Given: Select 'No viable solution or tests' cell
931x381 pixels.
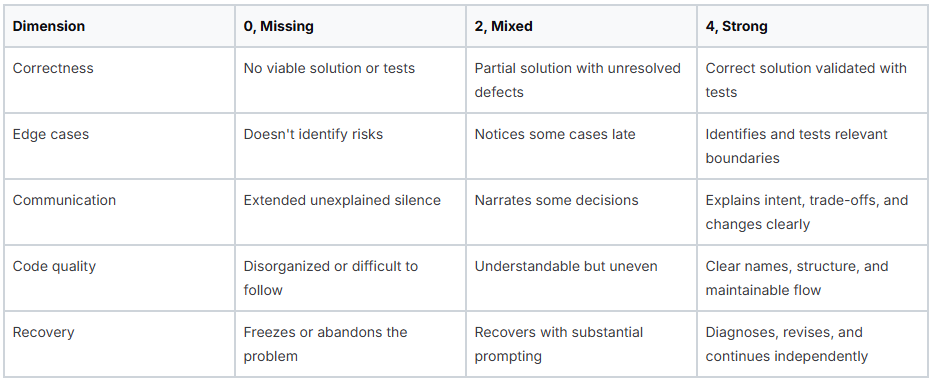Looking at the screenshot, I should click(350, 80).
